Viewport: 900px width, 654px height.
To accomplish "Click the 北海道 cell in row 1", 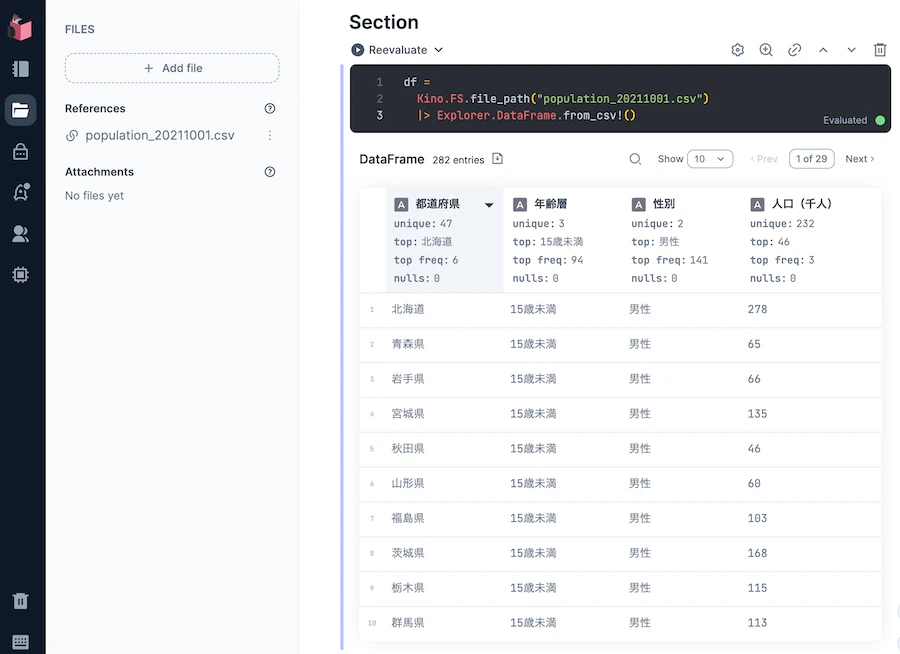I will tap(408, 309).
